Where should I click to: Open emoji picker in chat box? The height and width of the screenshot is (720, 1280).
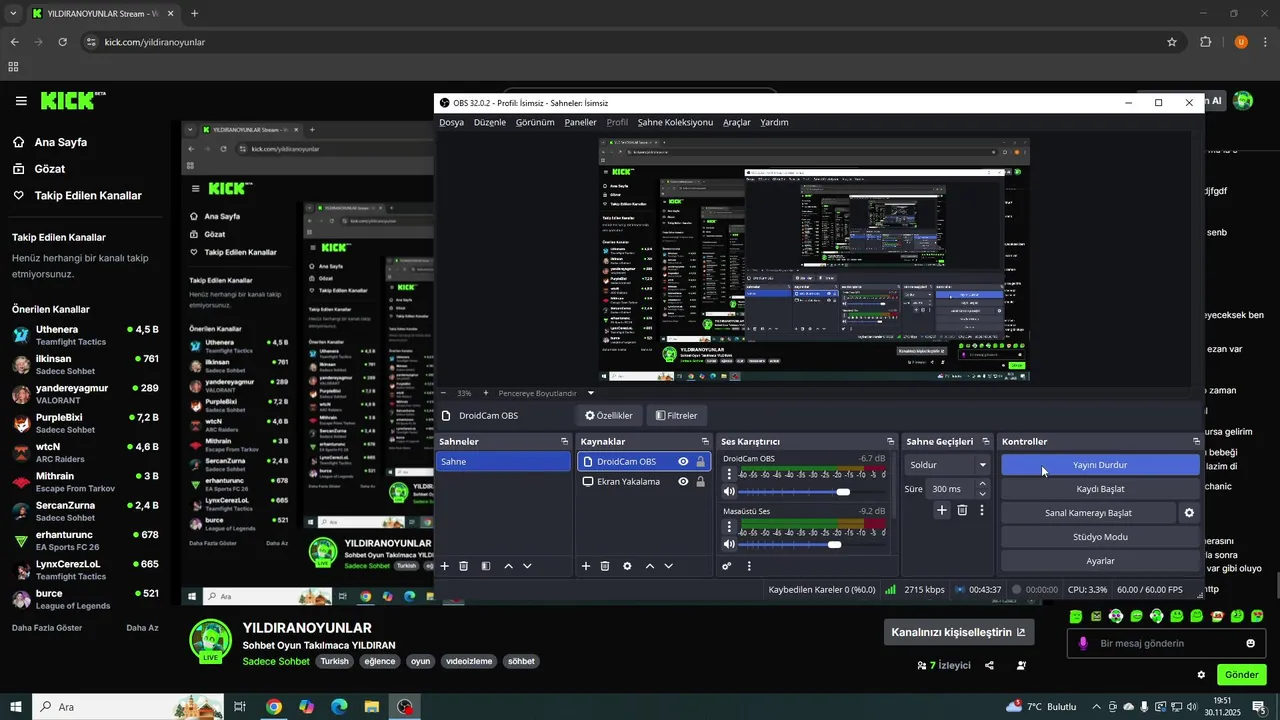(1250, 643)
